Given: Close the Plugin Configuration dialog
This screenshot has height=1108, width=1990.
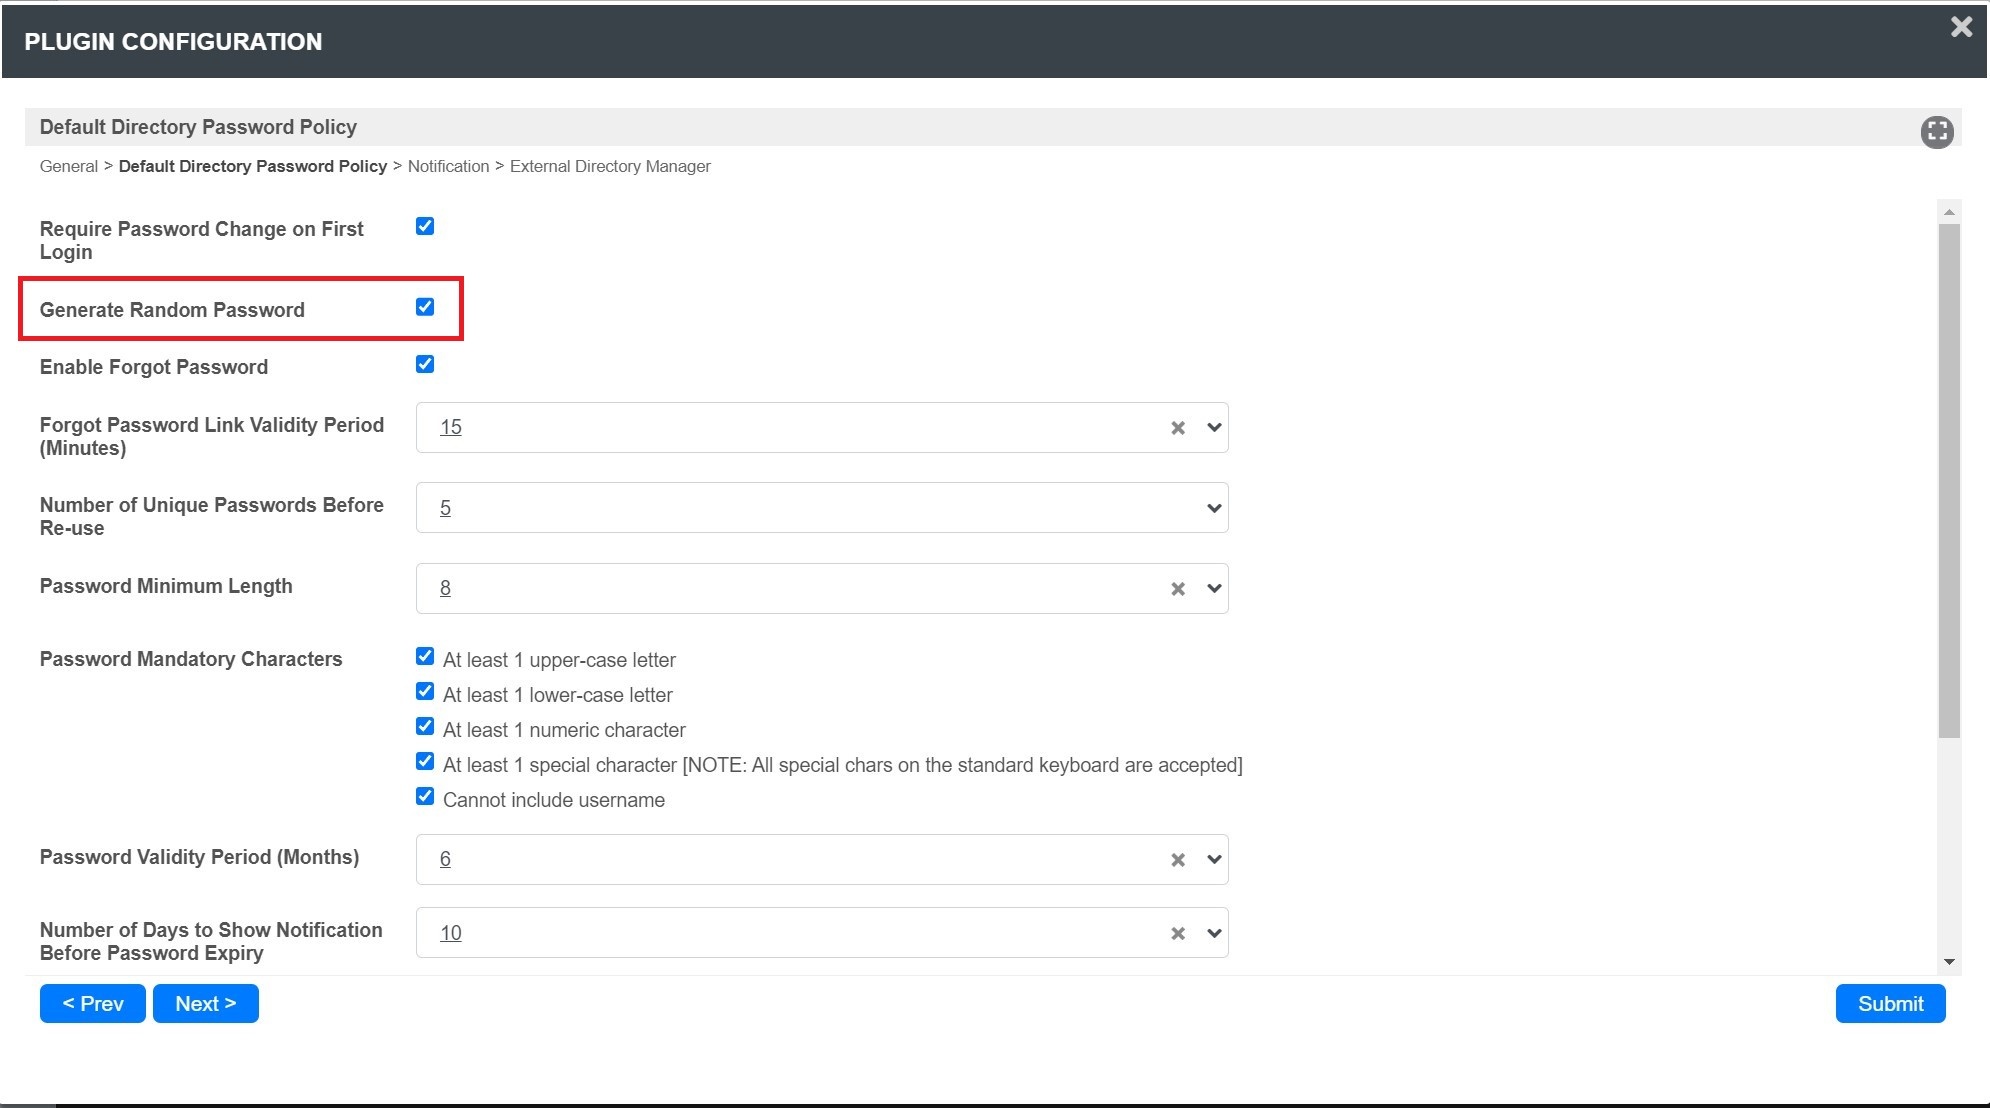Looking at the screenshot, I should (x=1961, y=27).
